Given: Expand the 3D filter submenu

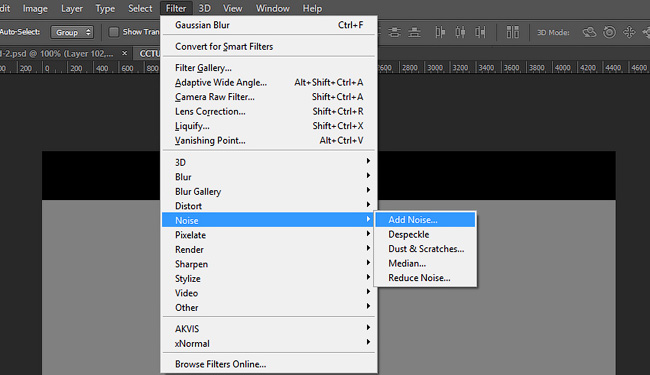Looking at the screenshot, I should click(x=269, y=162).
